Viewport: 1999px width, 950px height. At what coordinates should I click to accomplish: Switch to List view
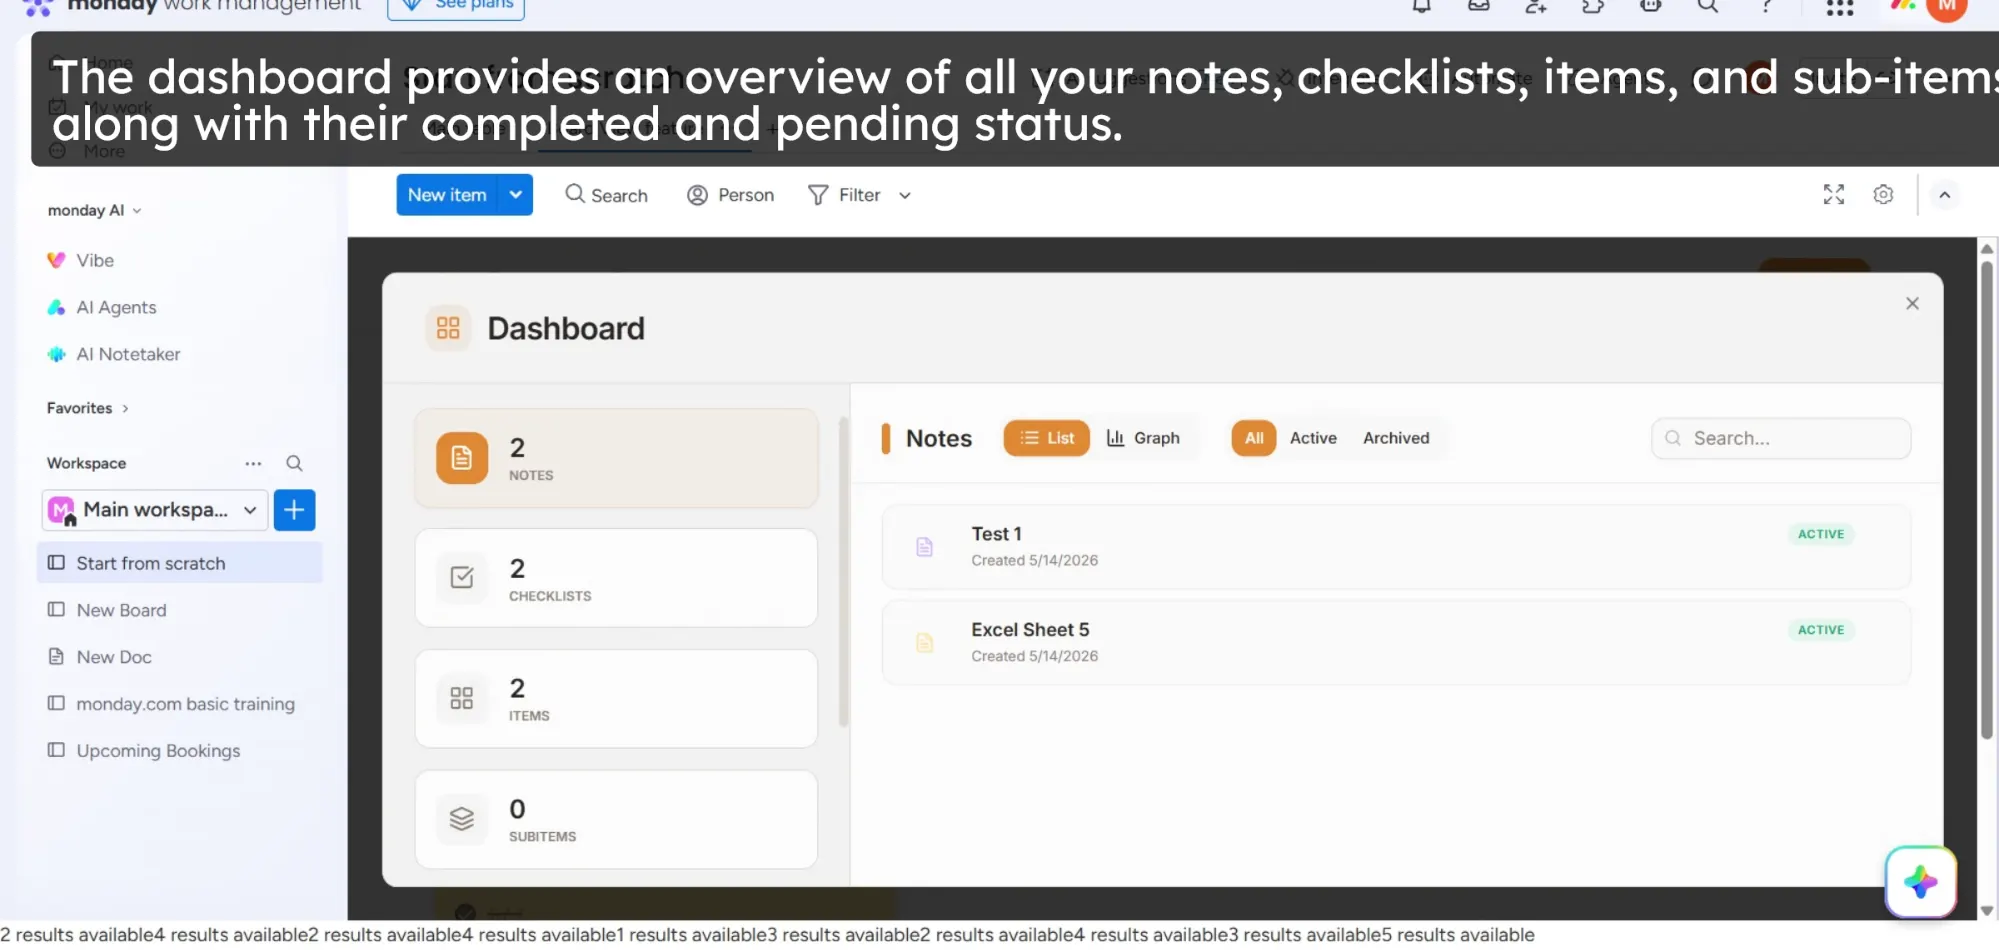(x=1046, y=438)
